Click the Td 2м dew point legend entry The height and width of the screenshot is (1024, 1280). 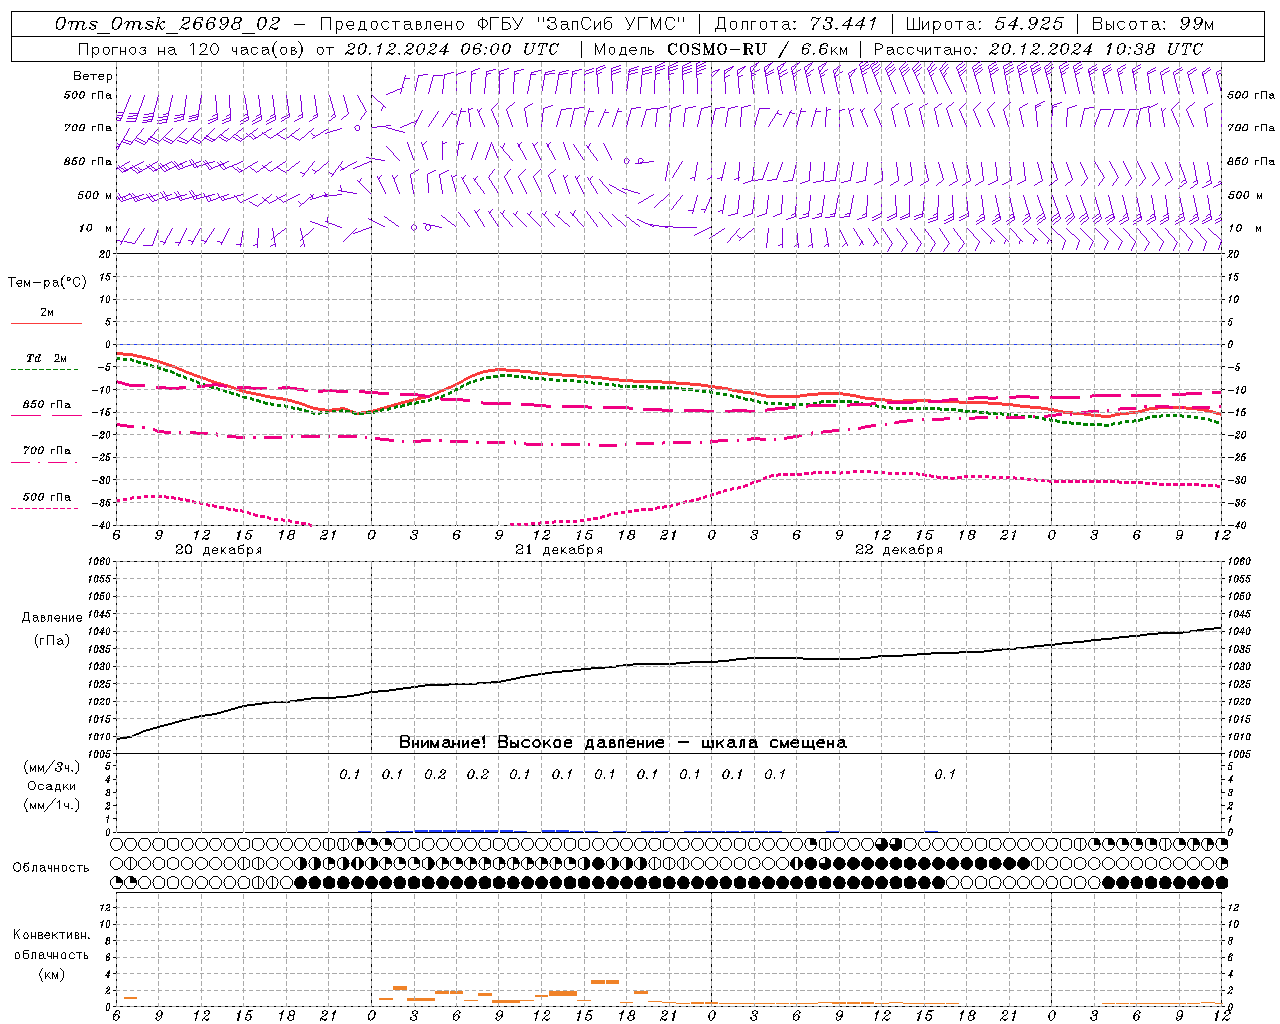[x=46, y=363]
